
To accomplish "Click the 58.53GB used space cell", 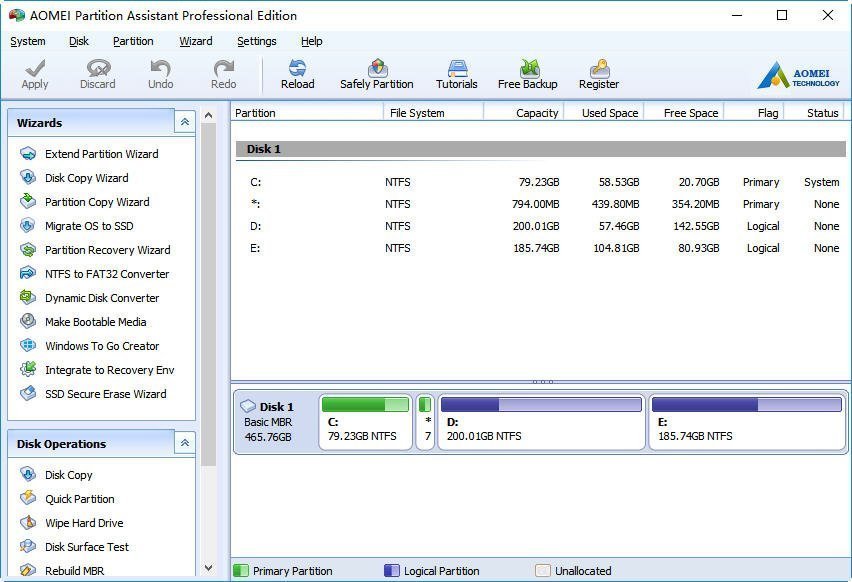I will point(619,182).
